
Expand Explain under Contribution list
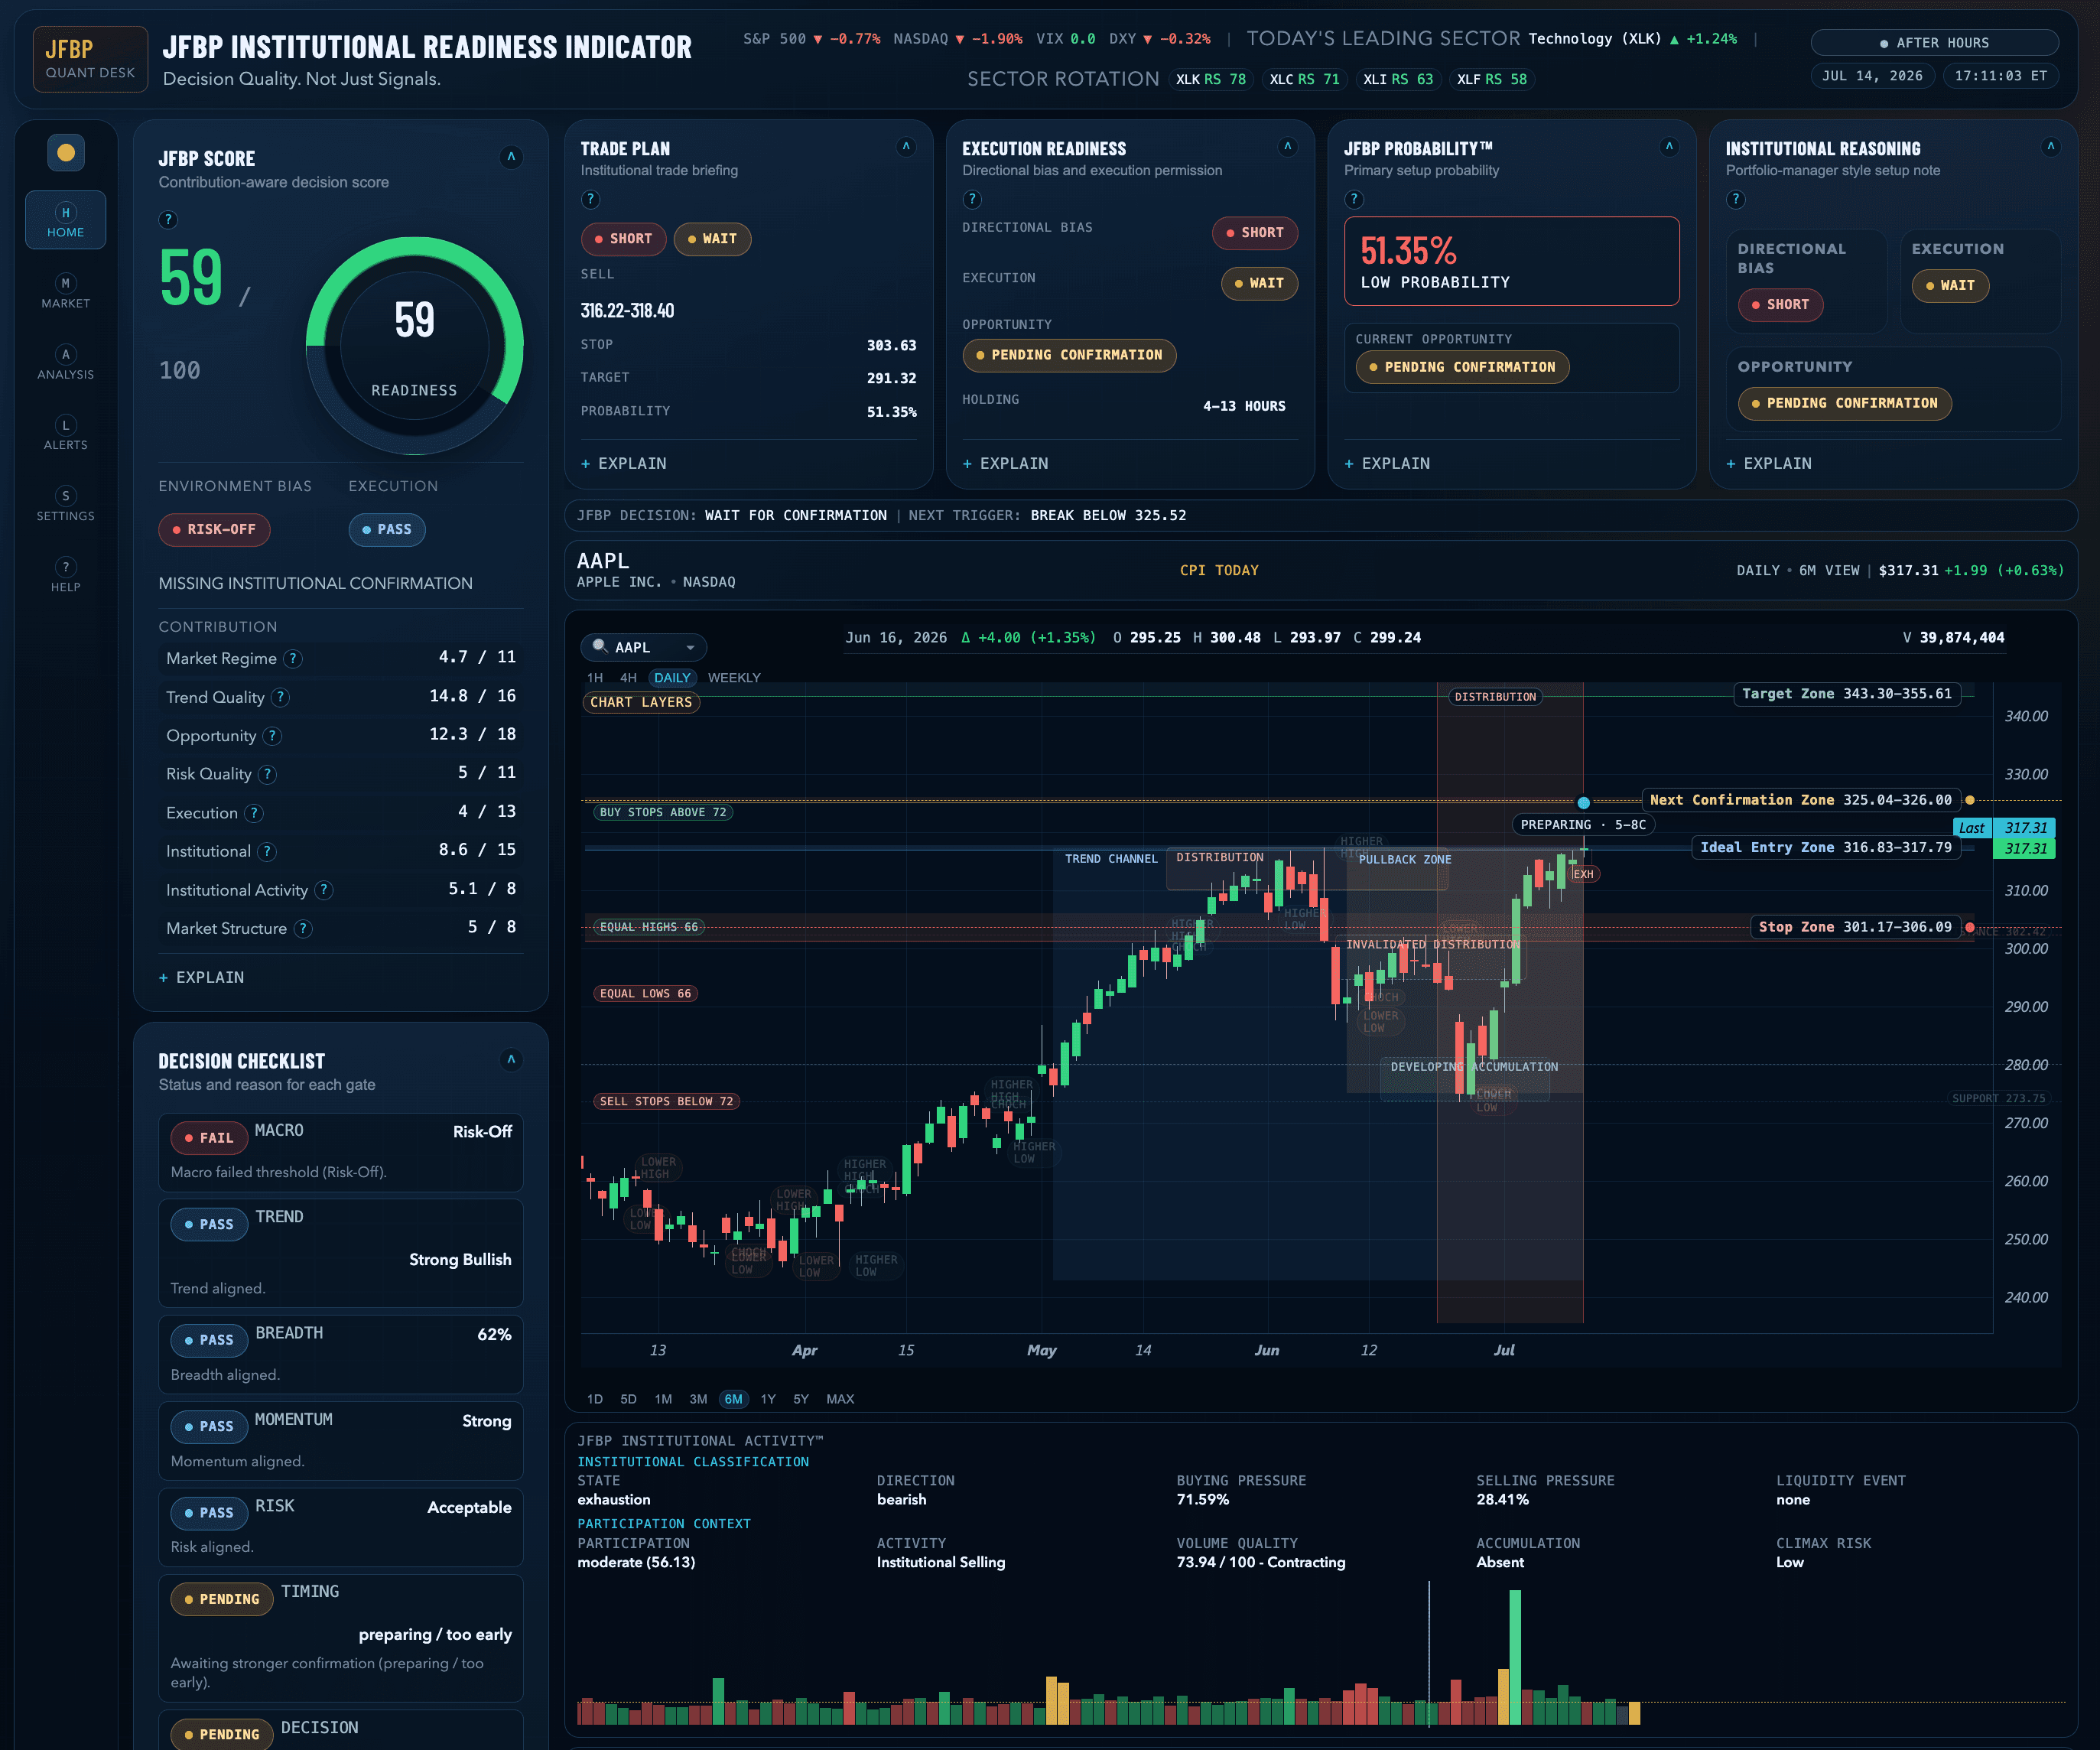202,977
